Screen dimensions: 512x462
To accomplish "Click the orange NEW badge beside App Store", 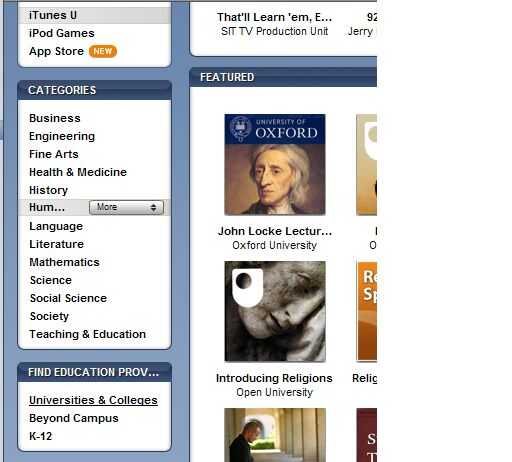I will point(103,51).
